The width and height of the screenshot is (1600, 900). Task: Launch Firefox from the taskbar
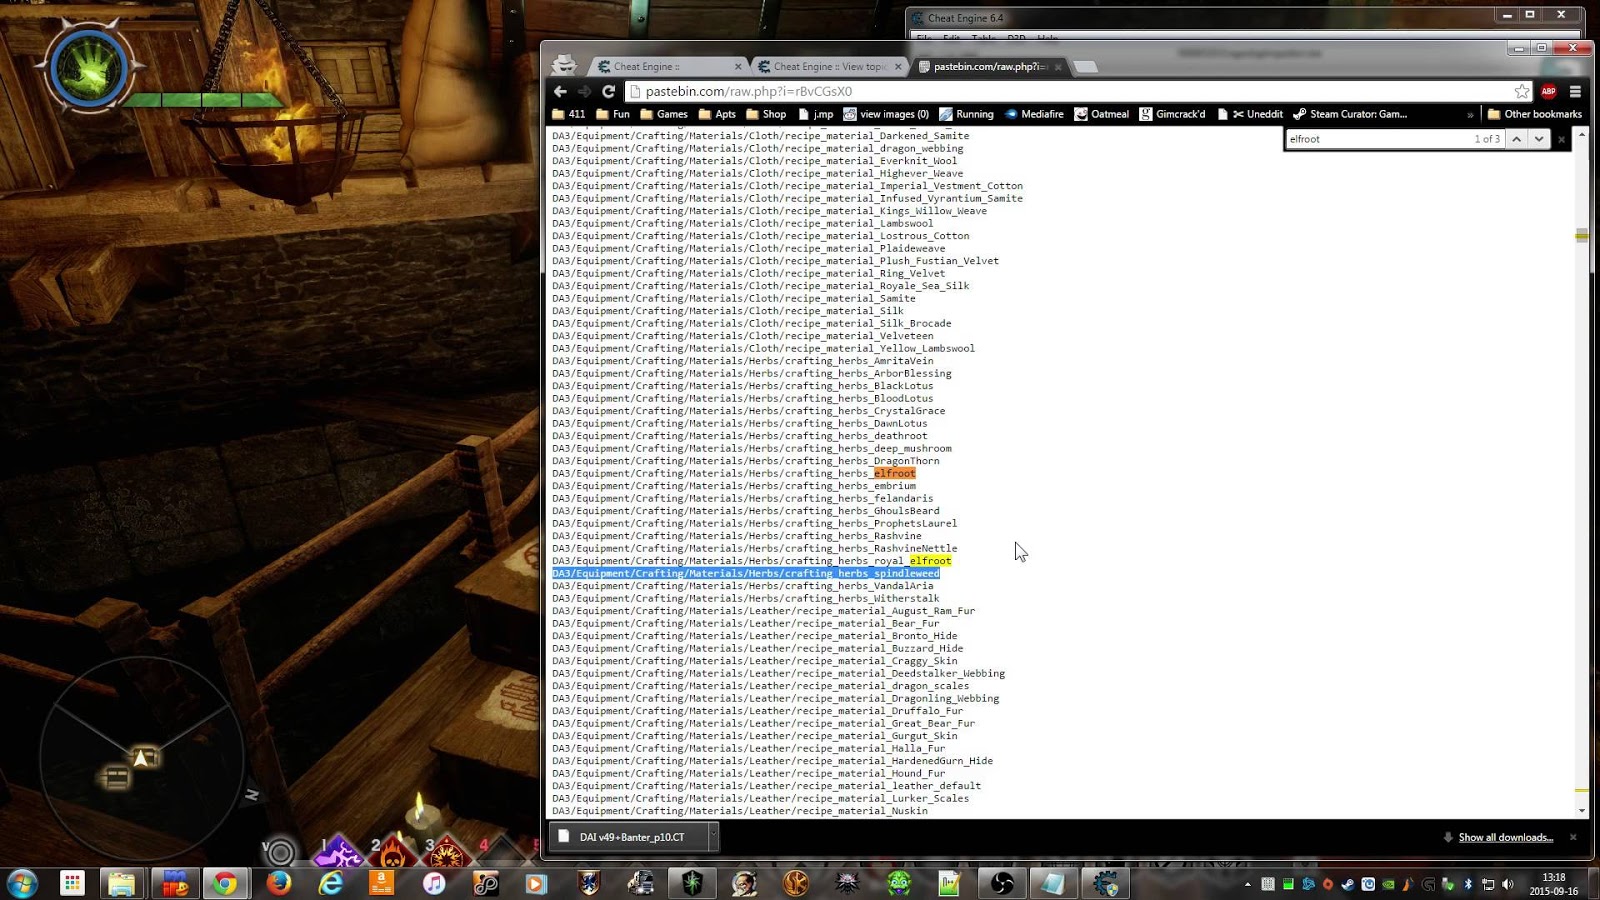pyautogui.click(x=278, y=883)
